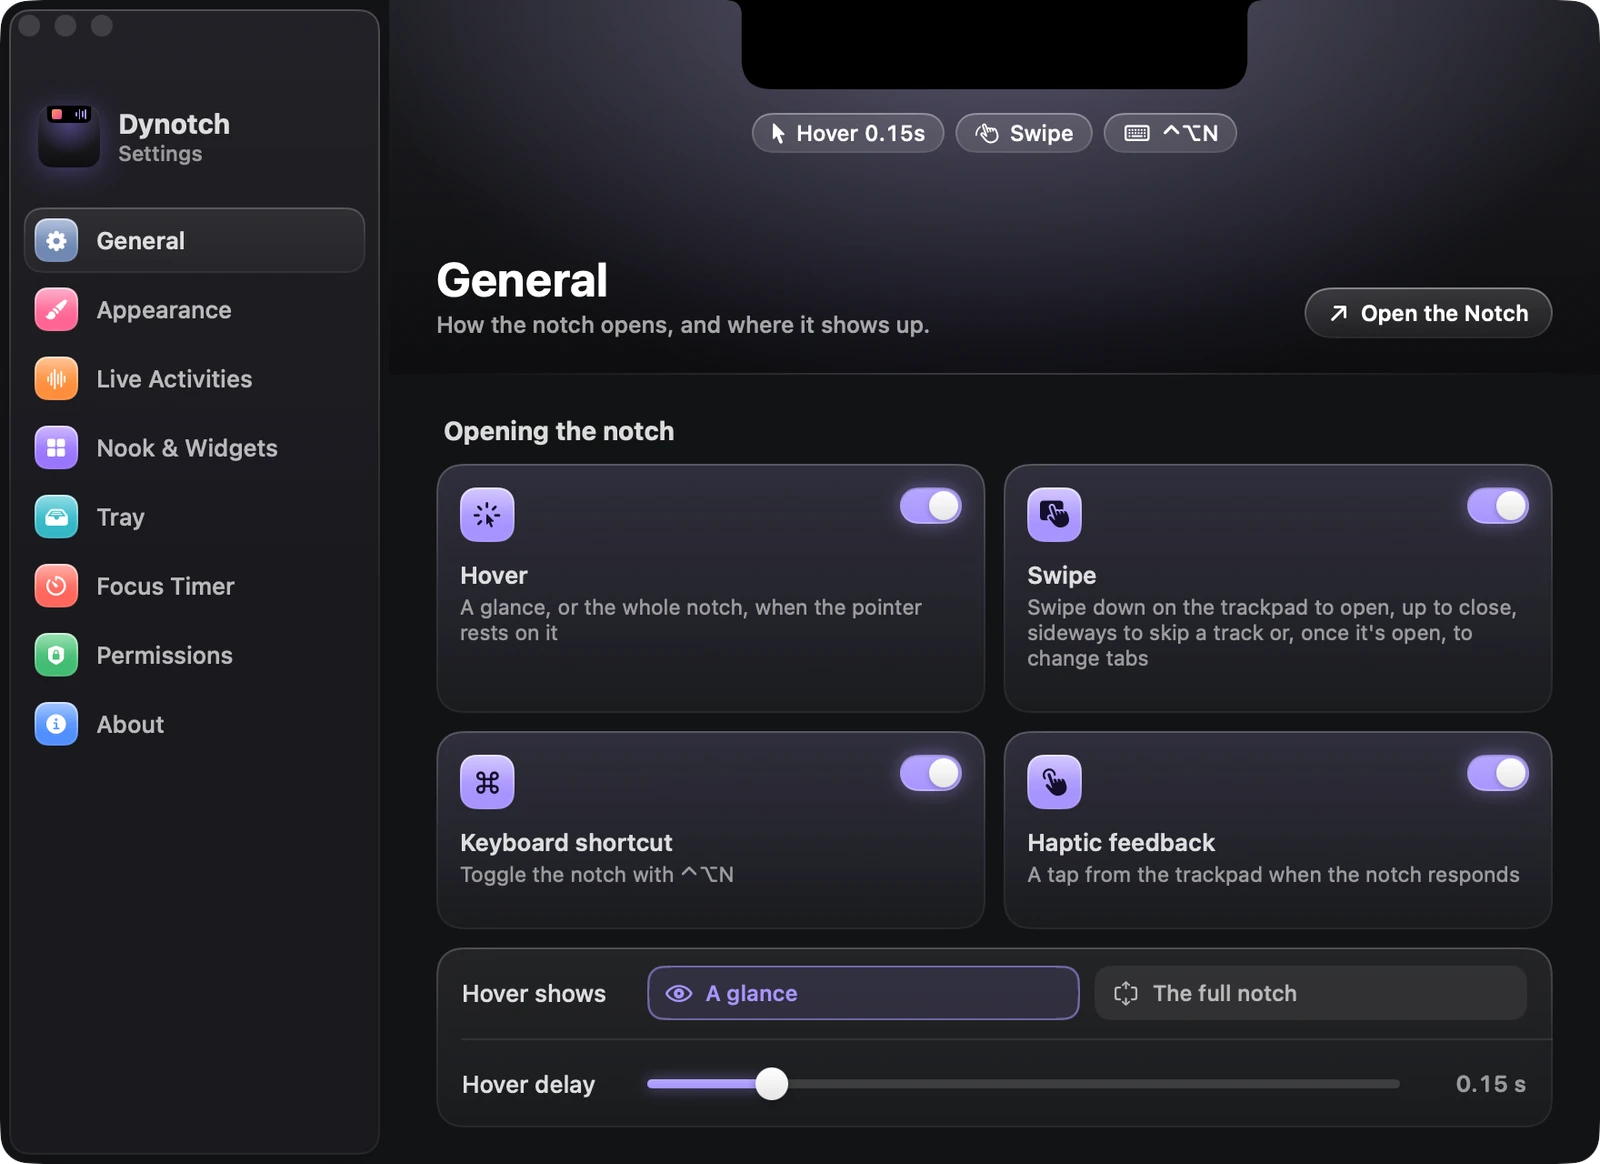This screenshot has height=1164, width=1600.
Task: Click the full notch expand icon
Action: pyautogui.click(x=1126, y=993)
